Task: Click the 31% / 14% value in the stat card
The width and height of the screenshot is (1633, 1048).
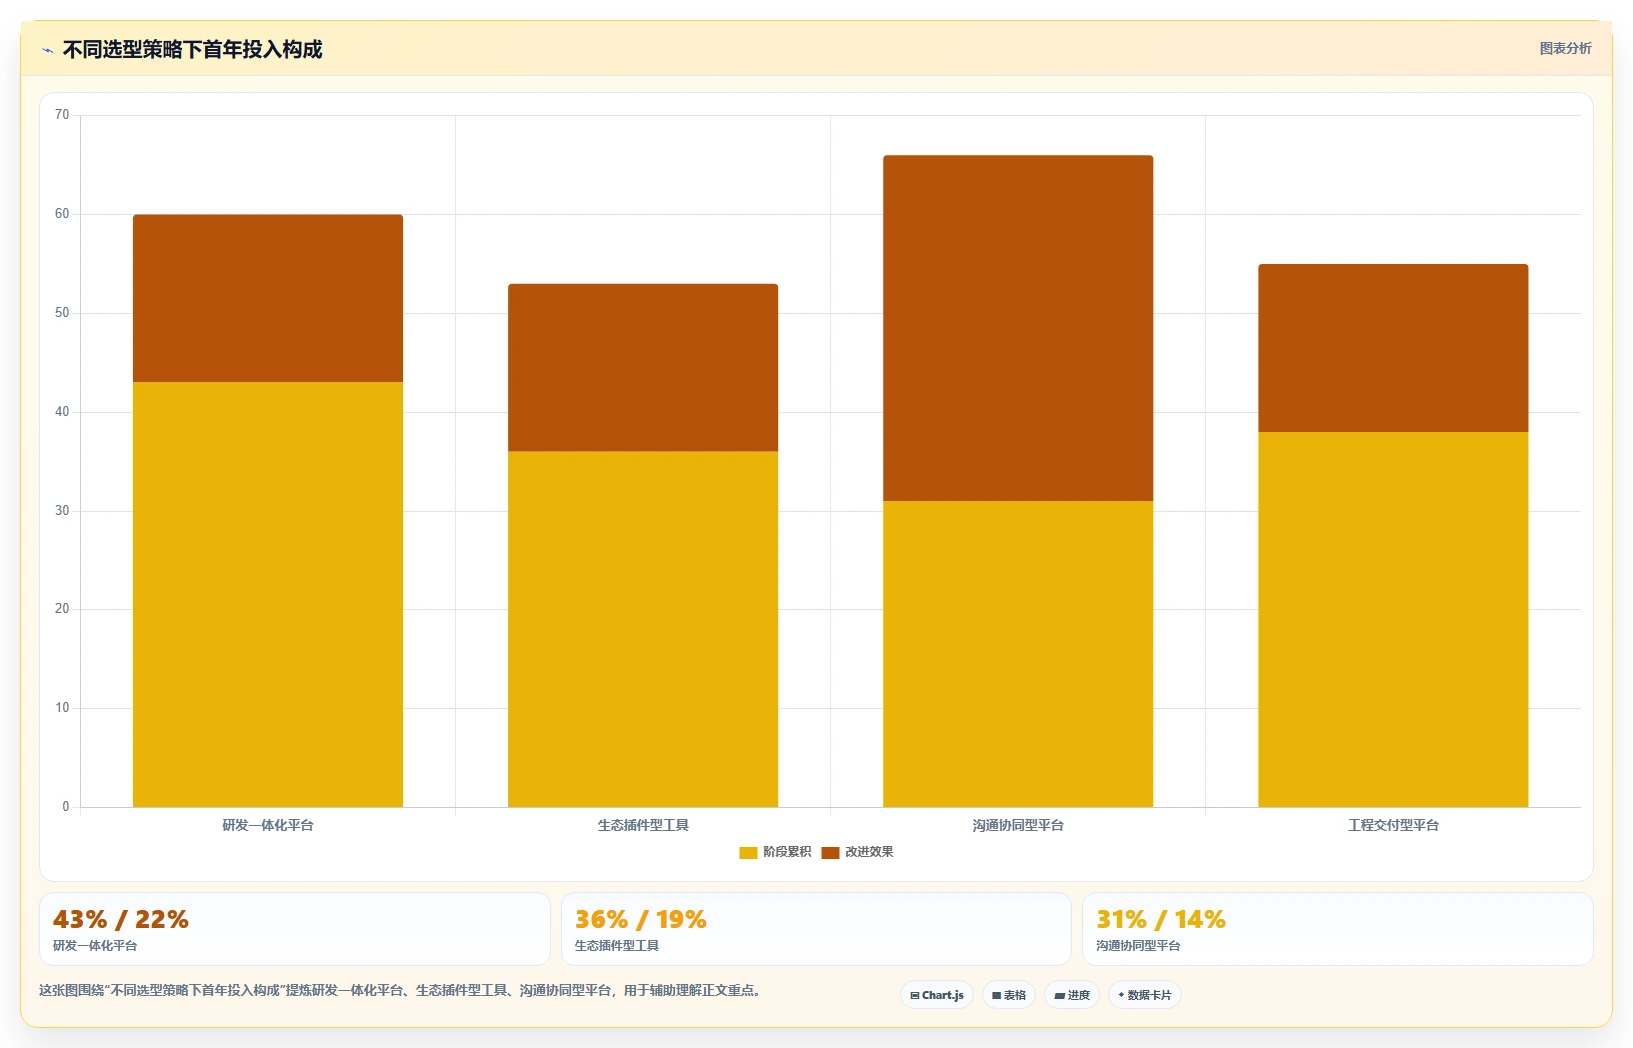Action: [x=1161, y=919]
